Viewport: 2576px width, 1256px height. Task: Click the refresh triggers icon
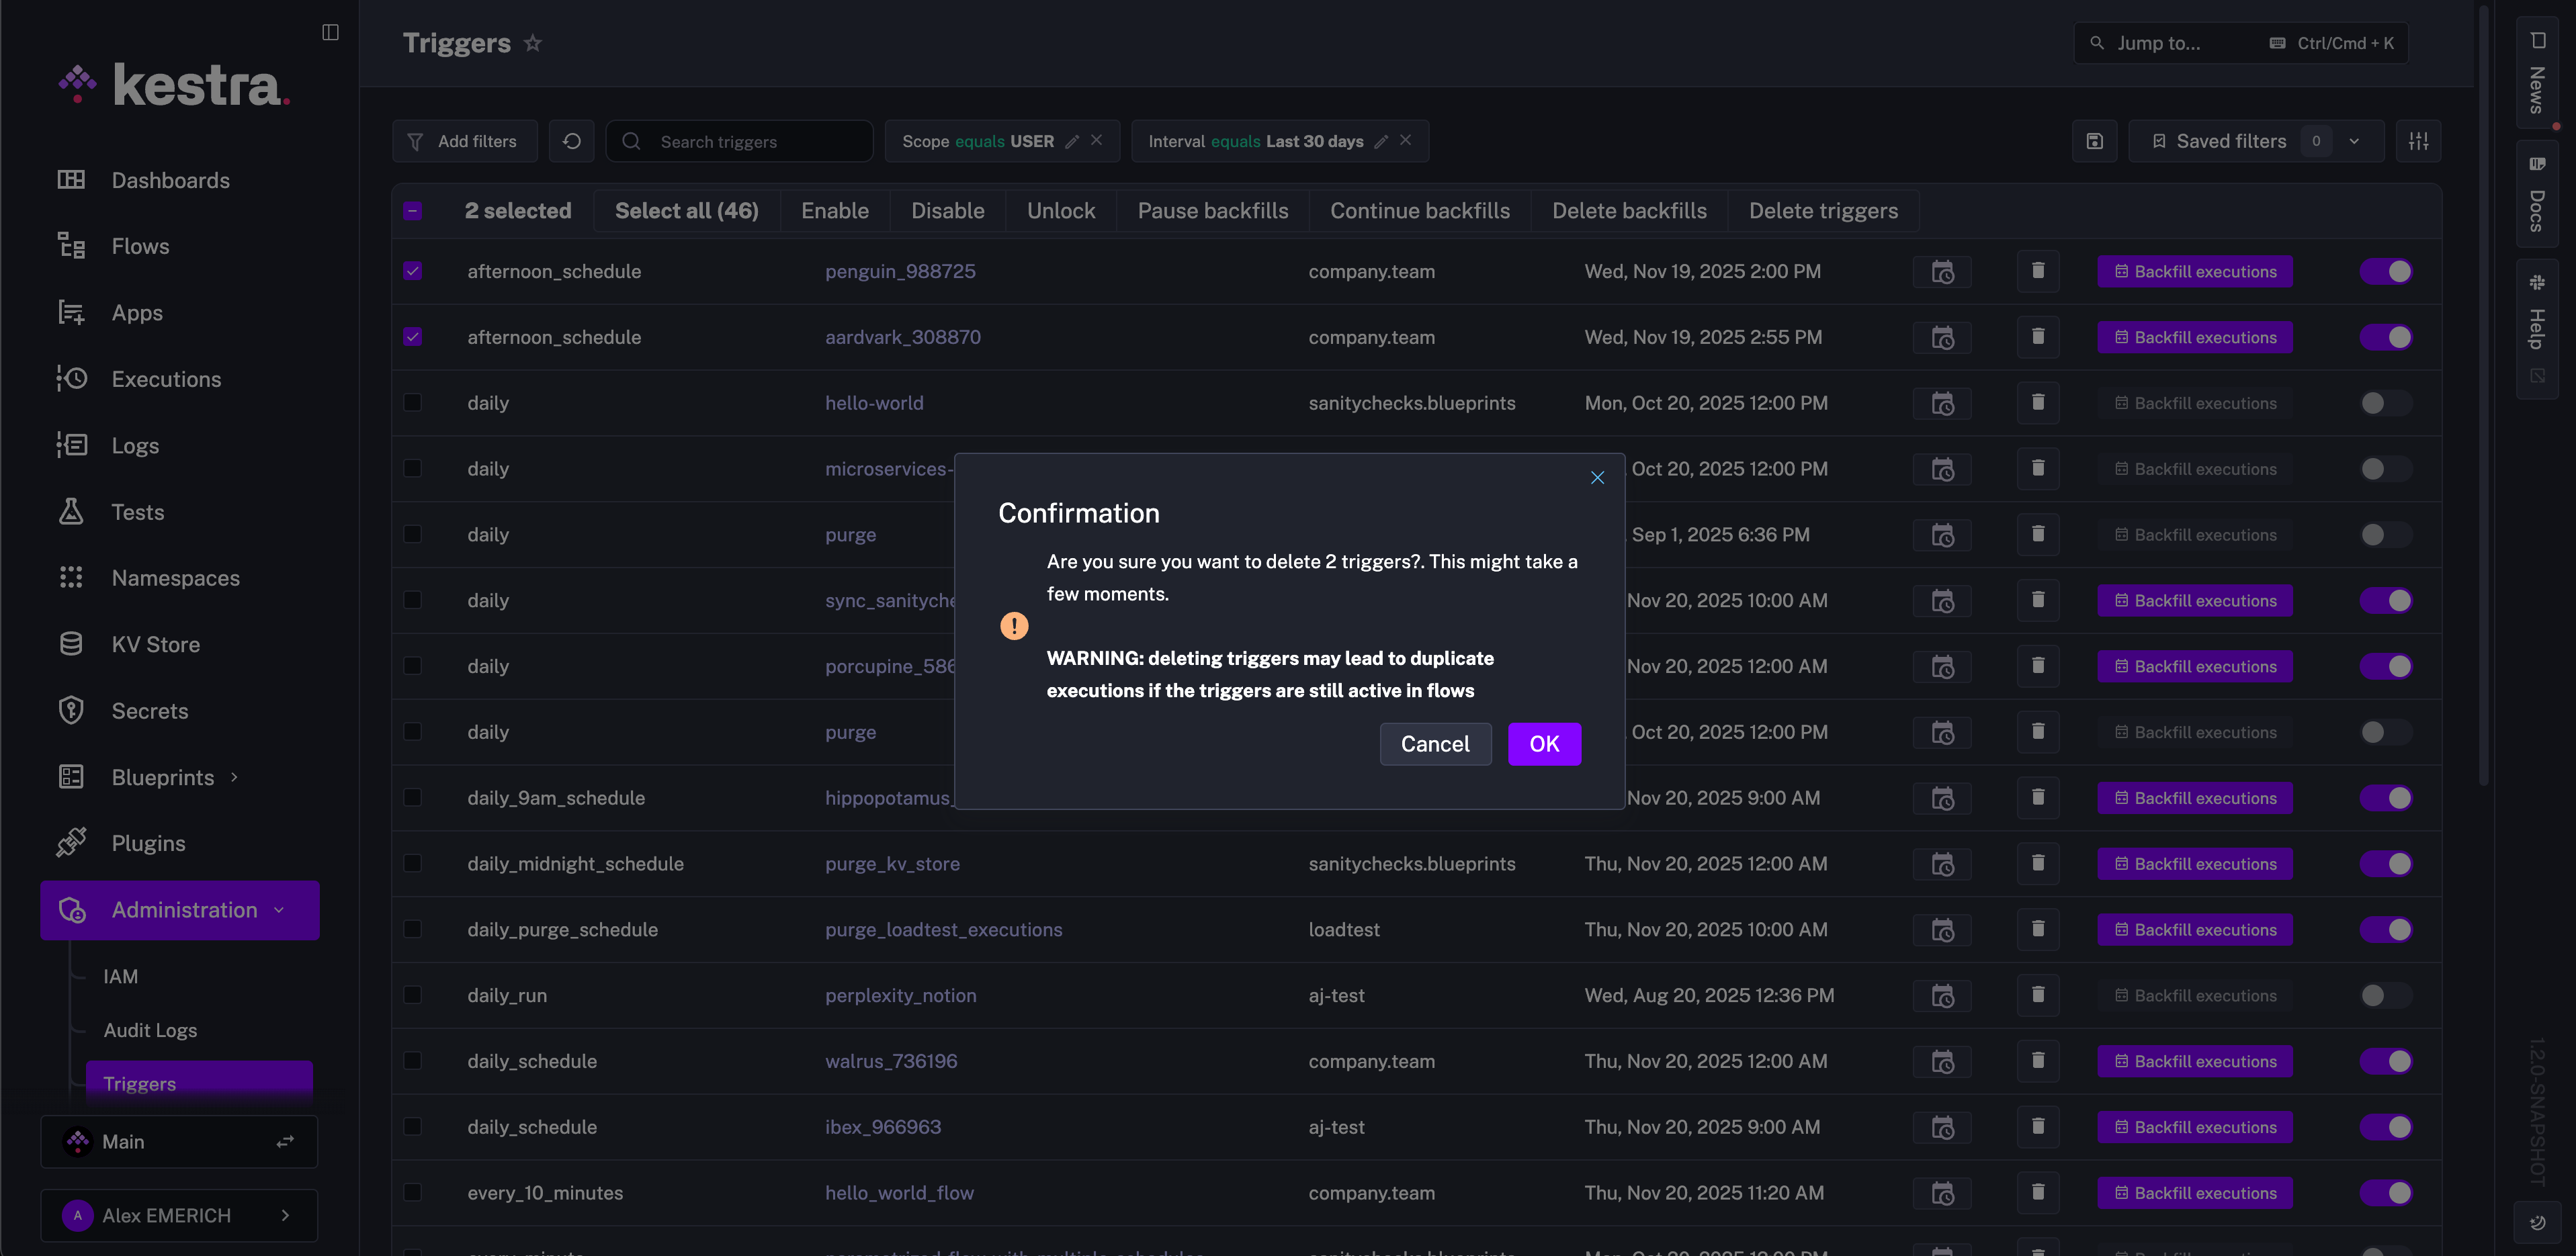tap(572, 141)
